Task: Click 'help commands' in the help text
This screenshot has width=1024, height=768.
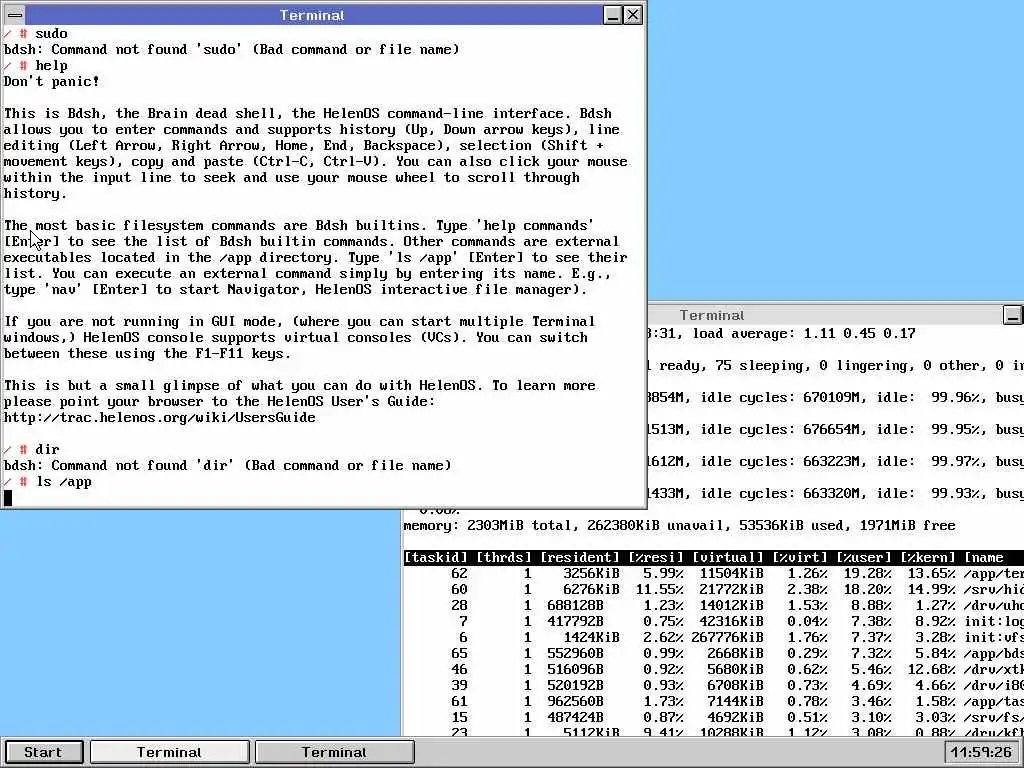Action: click(x=535, y=225)
